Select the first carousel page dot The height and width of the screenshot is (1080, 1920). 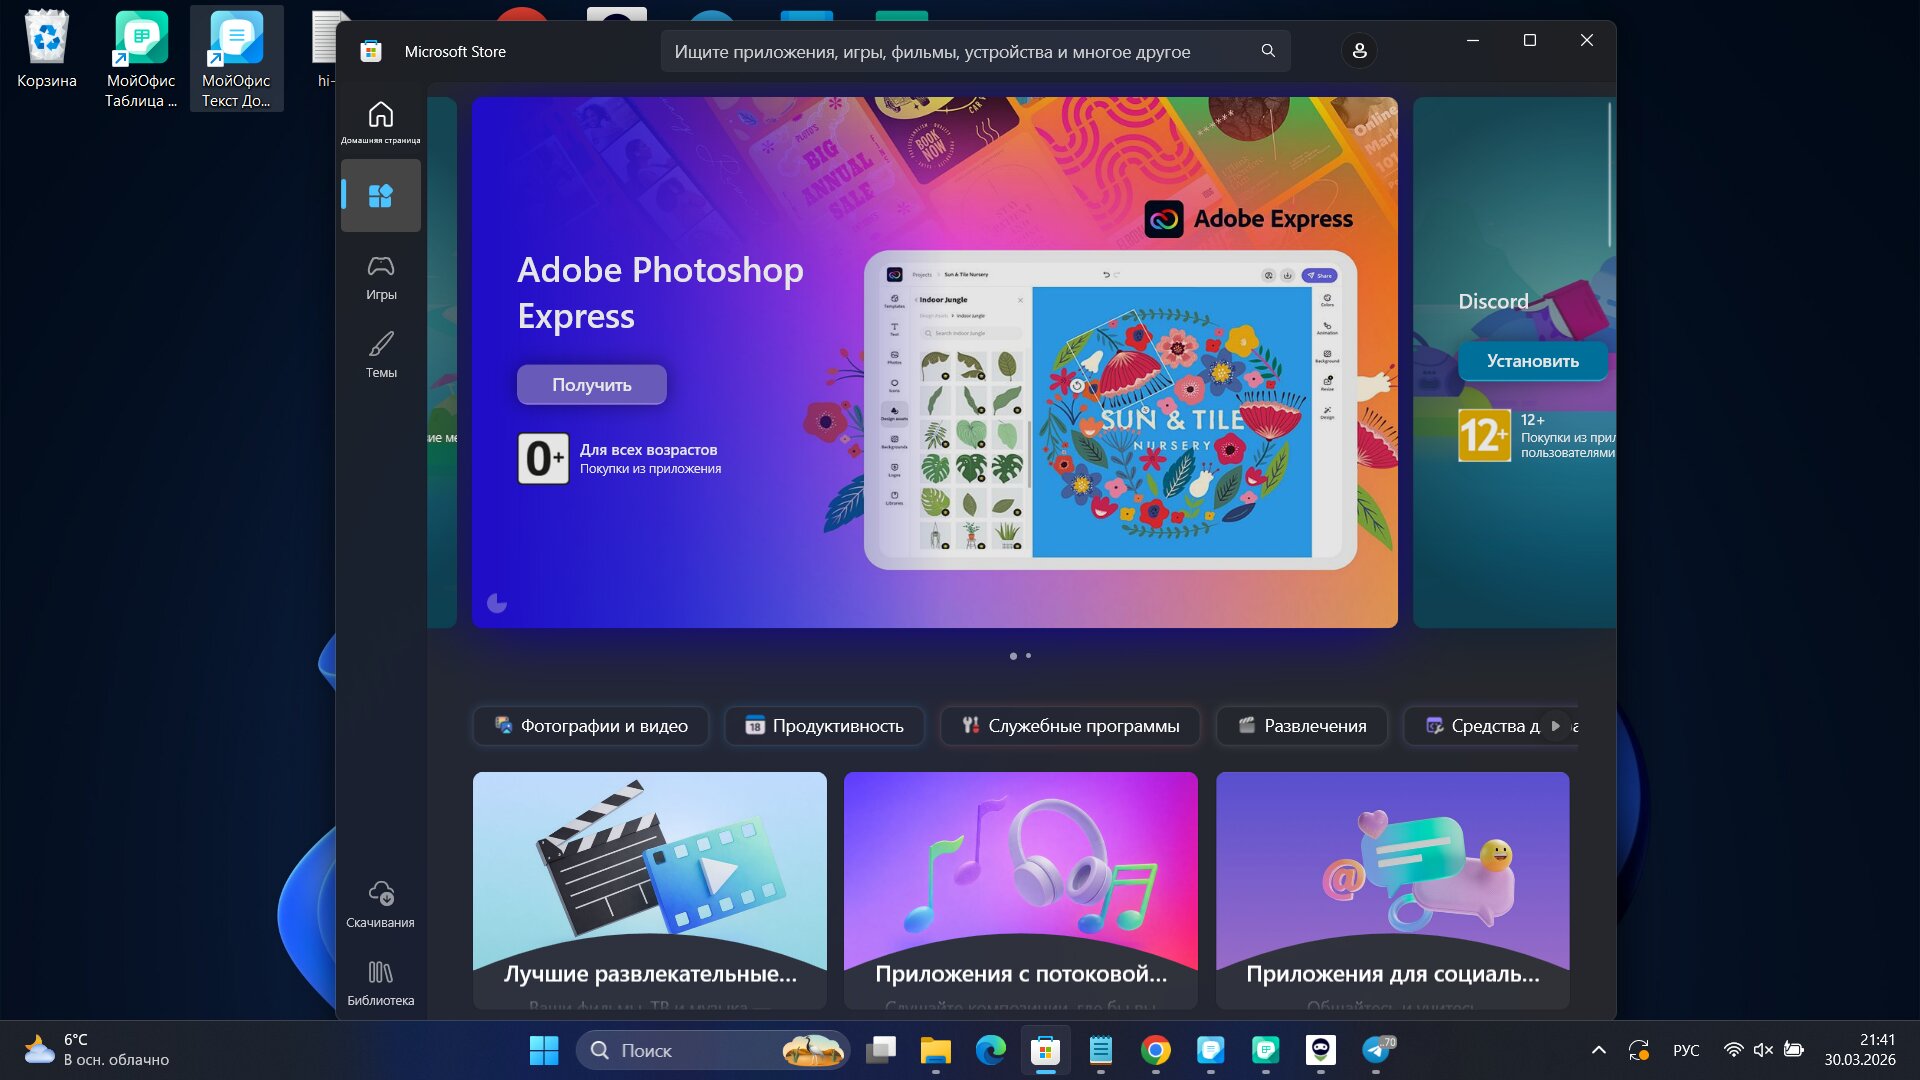pyautogui.click(x=1013, y=656)
